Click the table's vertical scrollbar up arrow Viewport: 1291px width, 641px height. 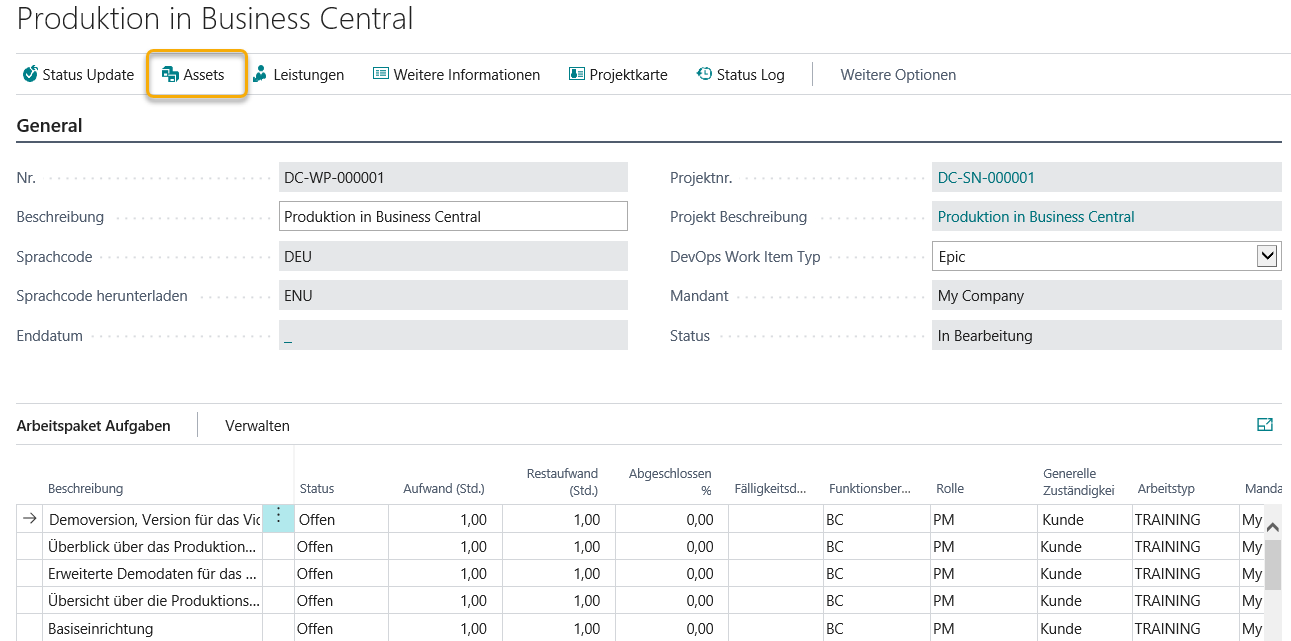click(1273, 526)
